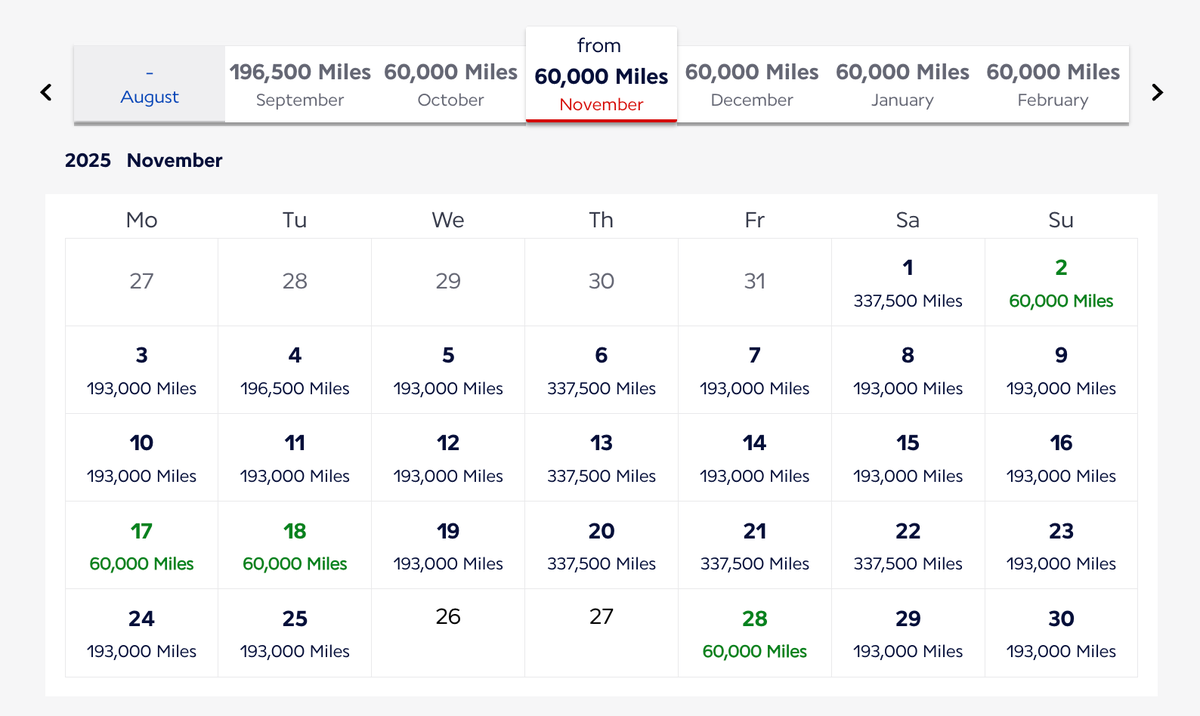
Task: Select Saturday November 22 cell
Action: pyautogui.click(x=908, y=546)
